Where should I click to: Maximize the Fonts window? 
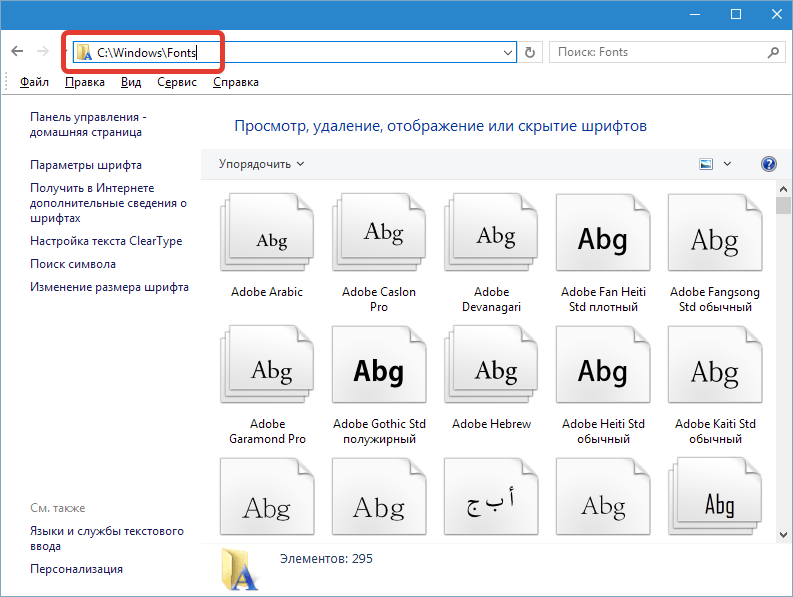click(736, 14)
